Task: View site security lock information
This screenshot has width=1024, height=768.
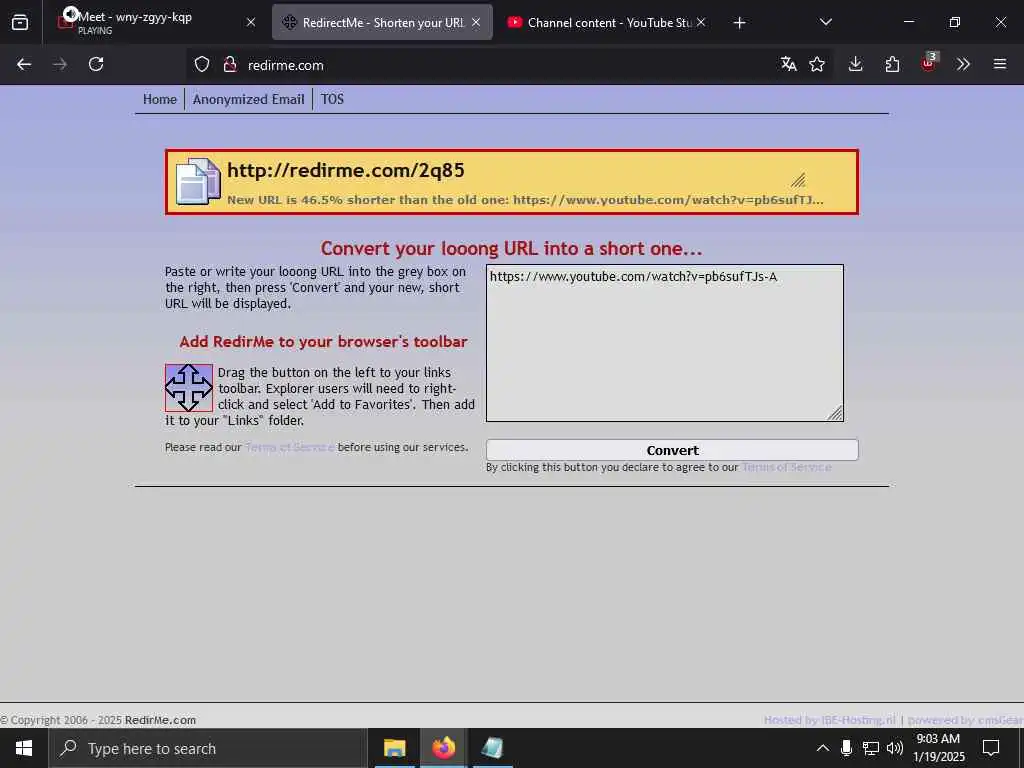Action: (229, 65)
